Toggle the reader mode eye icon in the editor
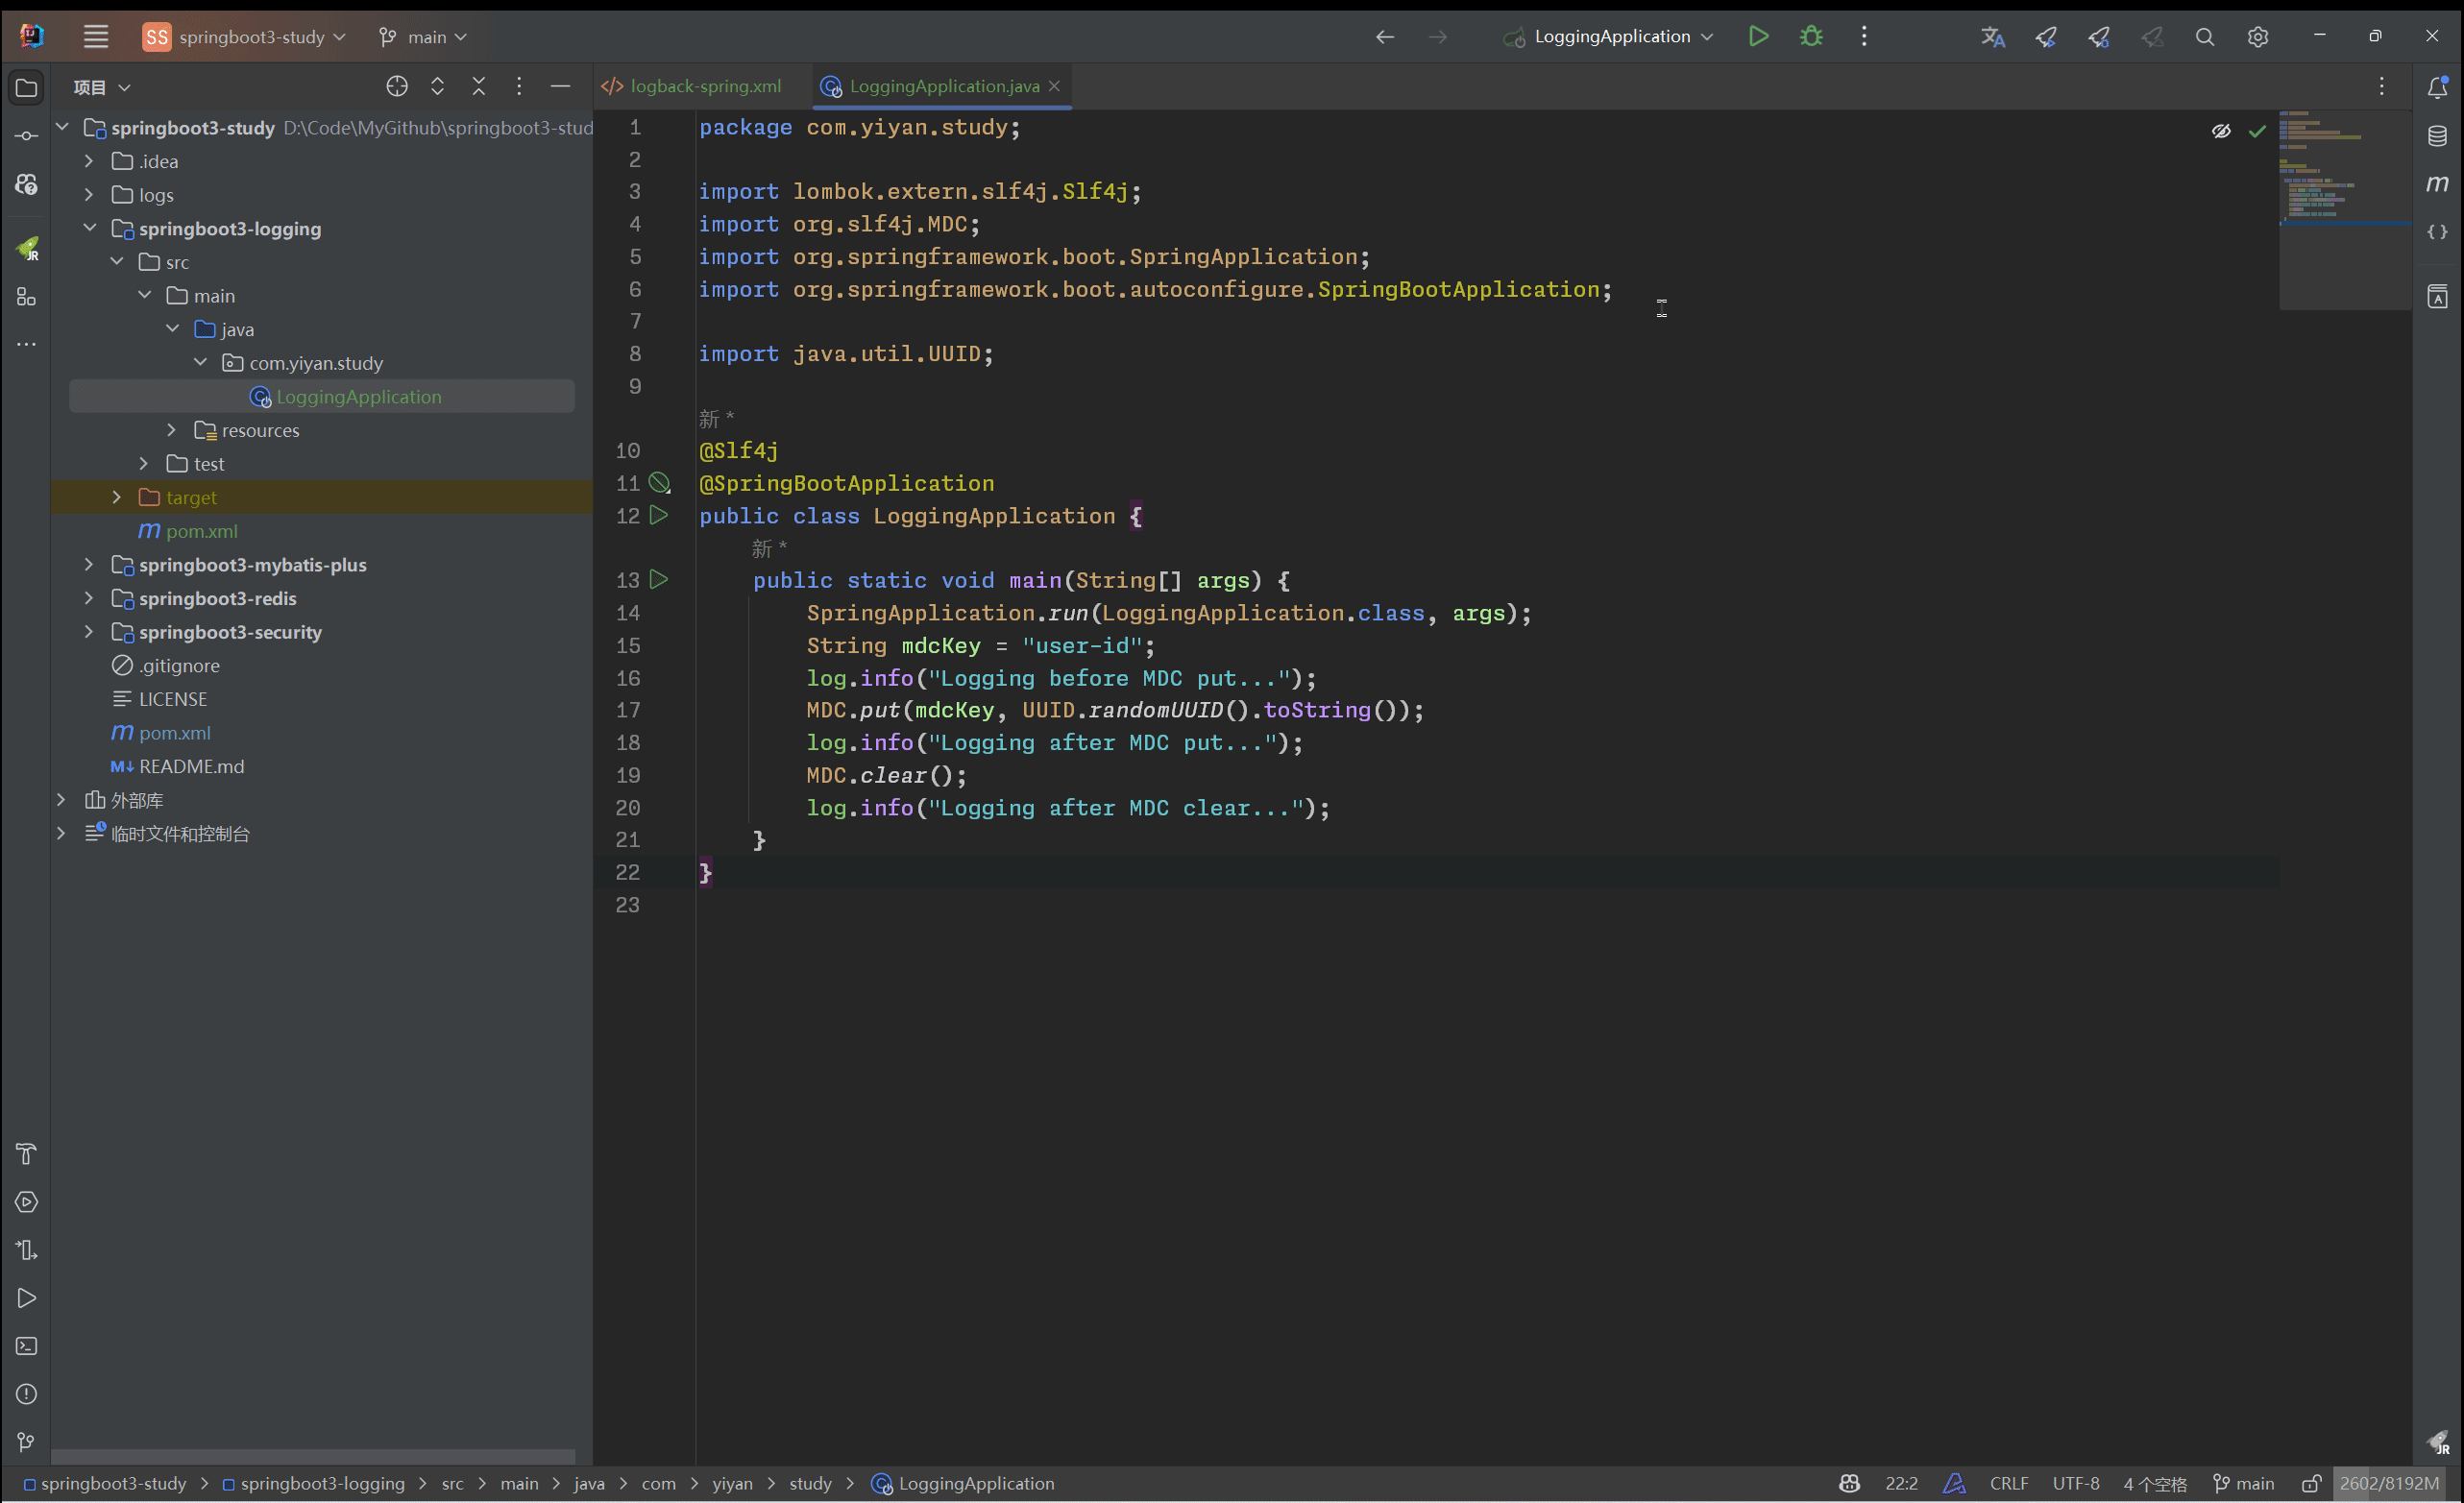This screenshot has width=2464, height=1503. [2221, 131]
